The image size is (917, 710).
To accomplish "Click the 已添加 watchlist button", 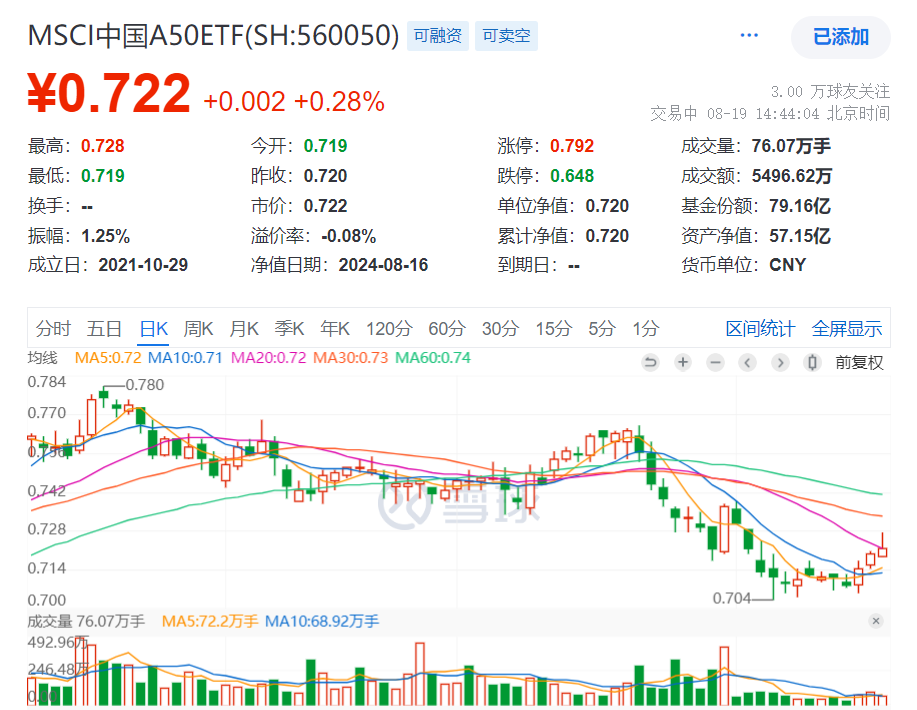I will click(x=840, y=37).
